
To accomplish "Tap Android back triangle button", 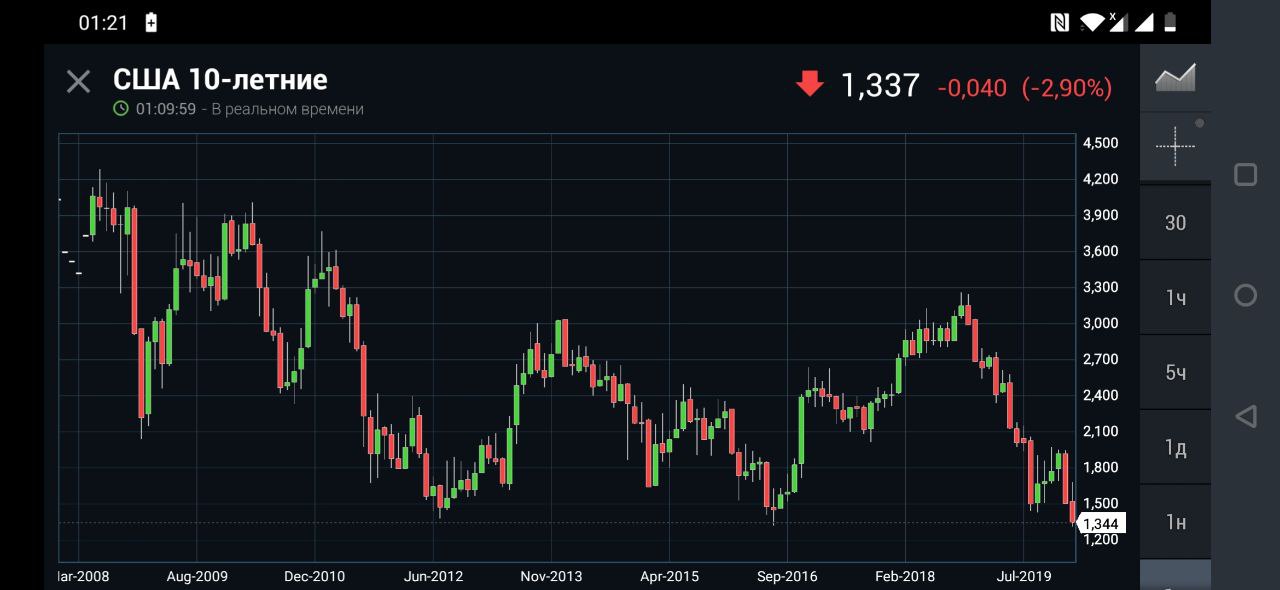I will point(1245,416).
